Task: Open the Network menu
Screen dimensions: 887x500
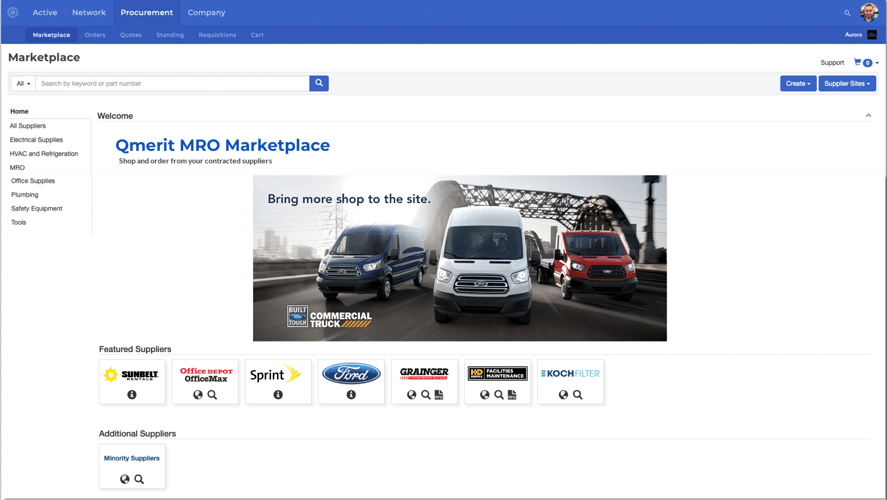Action: 89,12
